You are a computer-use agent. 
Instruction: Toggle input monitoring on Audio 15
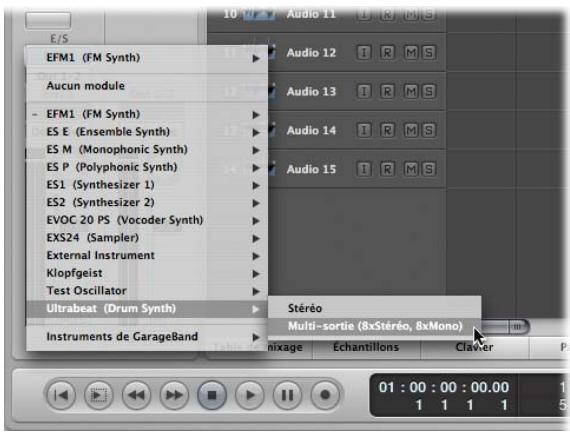pos(364,169)
